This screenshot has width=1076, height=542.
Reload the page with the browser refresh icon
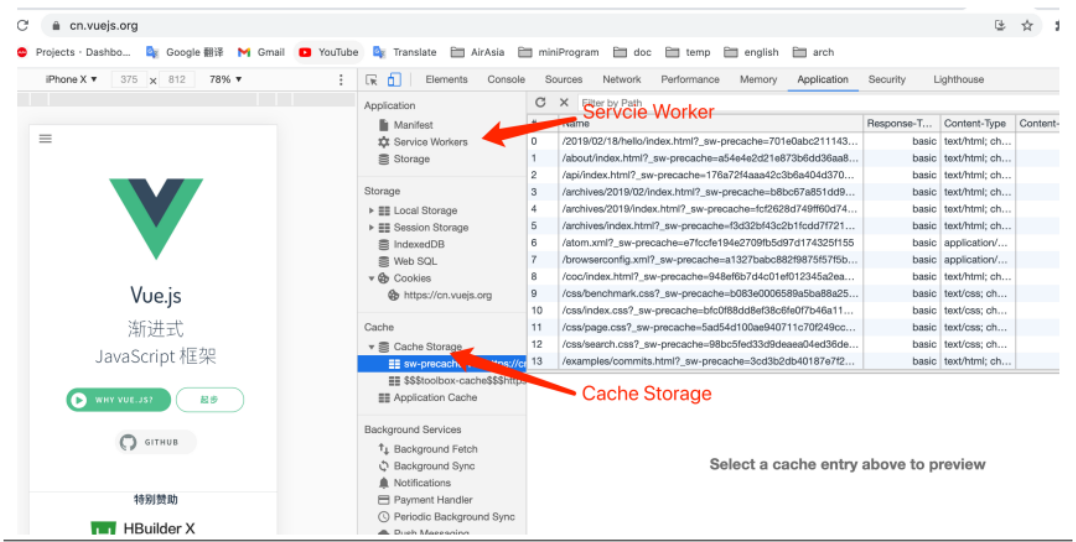click(x=23, y=25)
